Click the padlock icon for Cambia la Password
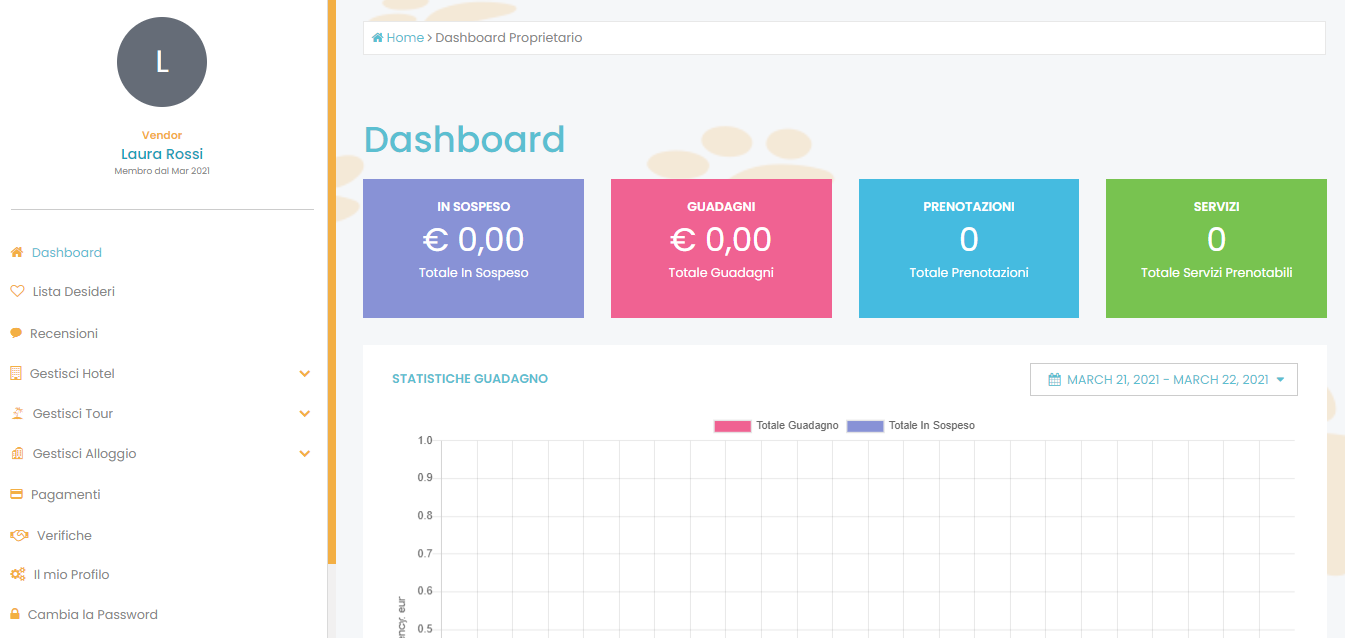The width and height of the screenshot is (1345, 638). [15, 615]
